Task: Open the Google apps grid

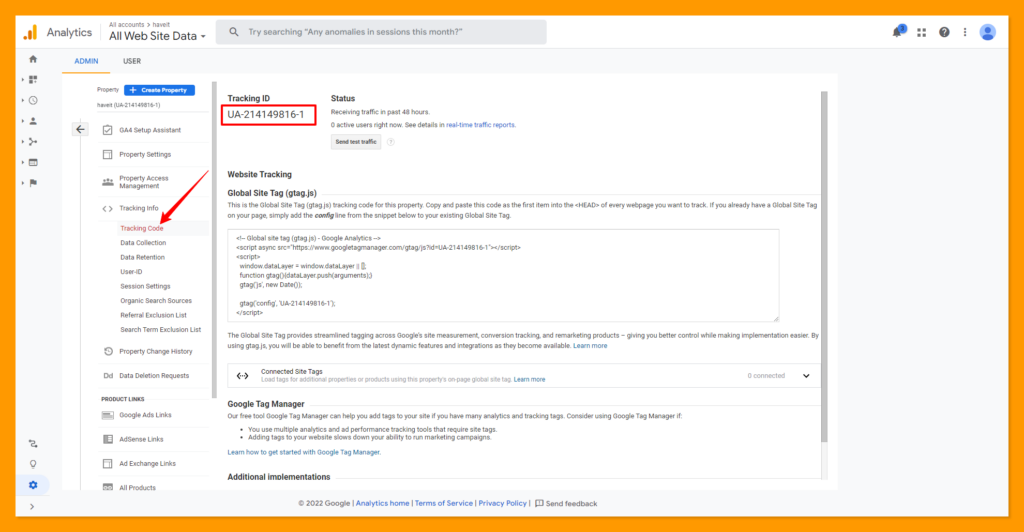Action: (921, 32)
